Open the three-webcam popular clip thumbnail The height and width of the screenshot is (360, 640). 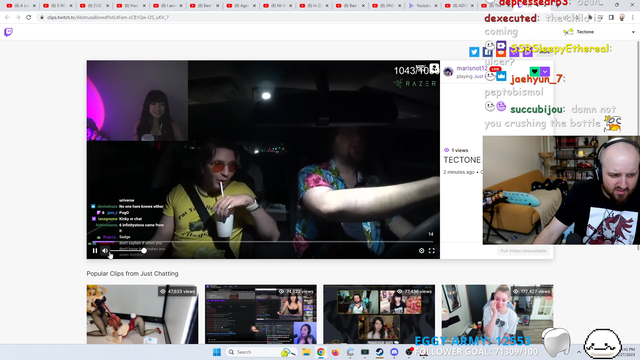(x=379, y=314)
